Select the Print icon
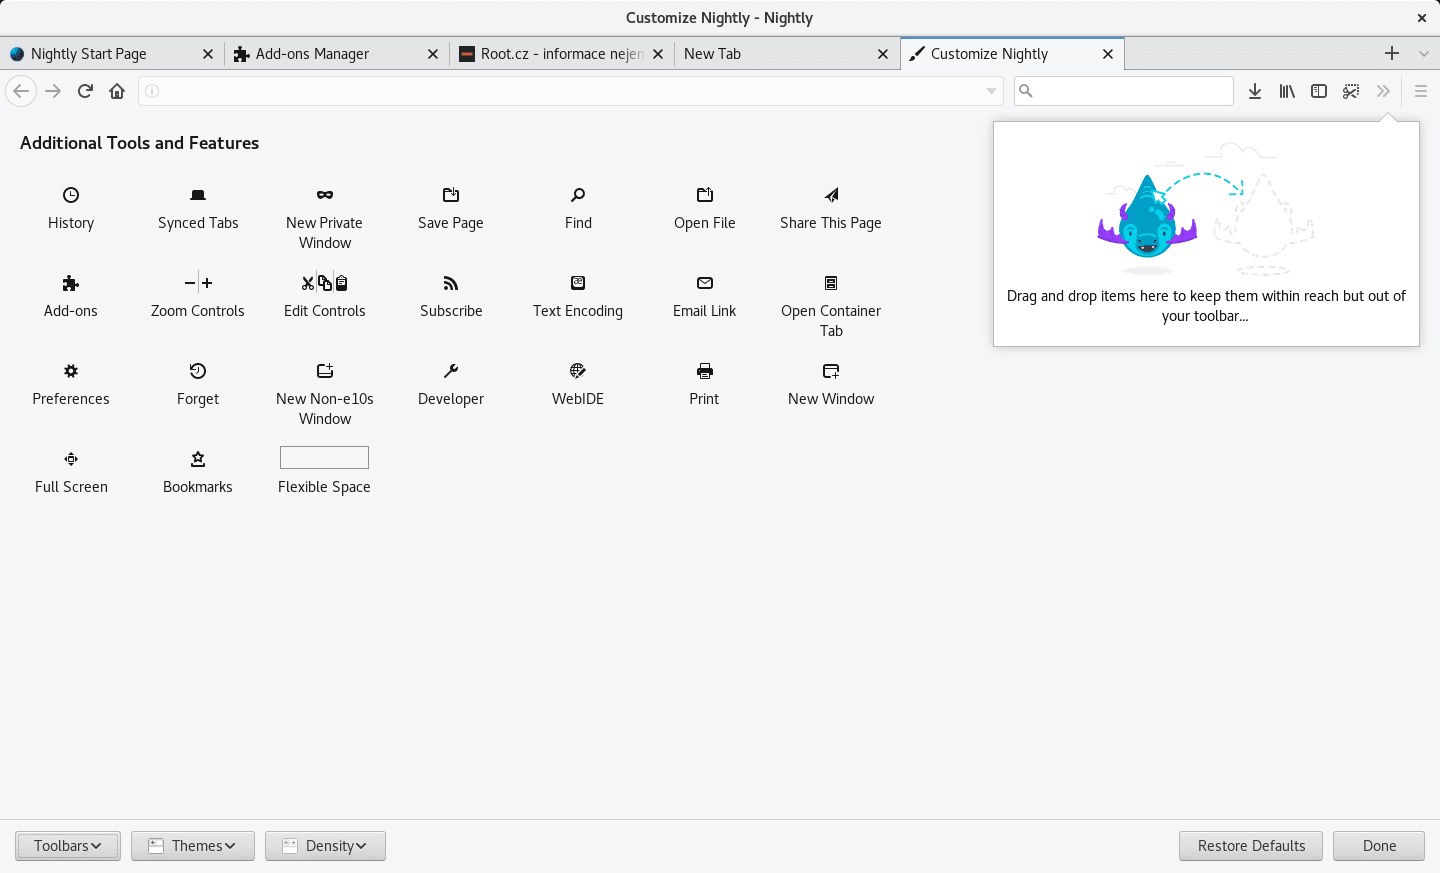The width and height of the screenshot is (1440, 873). [704, 371]
